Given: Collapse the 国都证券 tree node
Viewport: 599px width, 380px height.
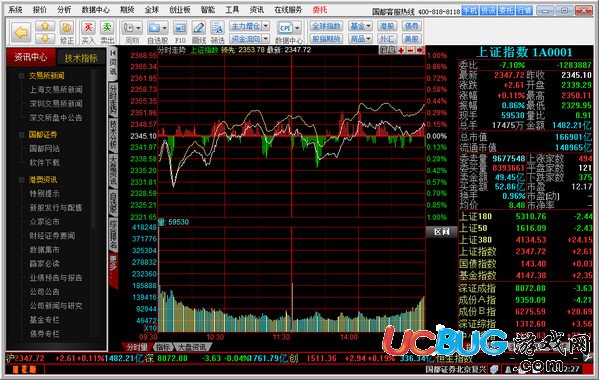Looking at the screenshot, I should click(22, 134).
